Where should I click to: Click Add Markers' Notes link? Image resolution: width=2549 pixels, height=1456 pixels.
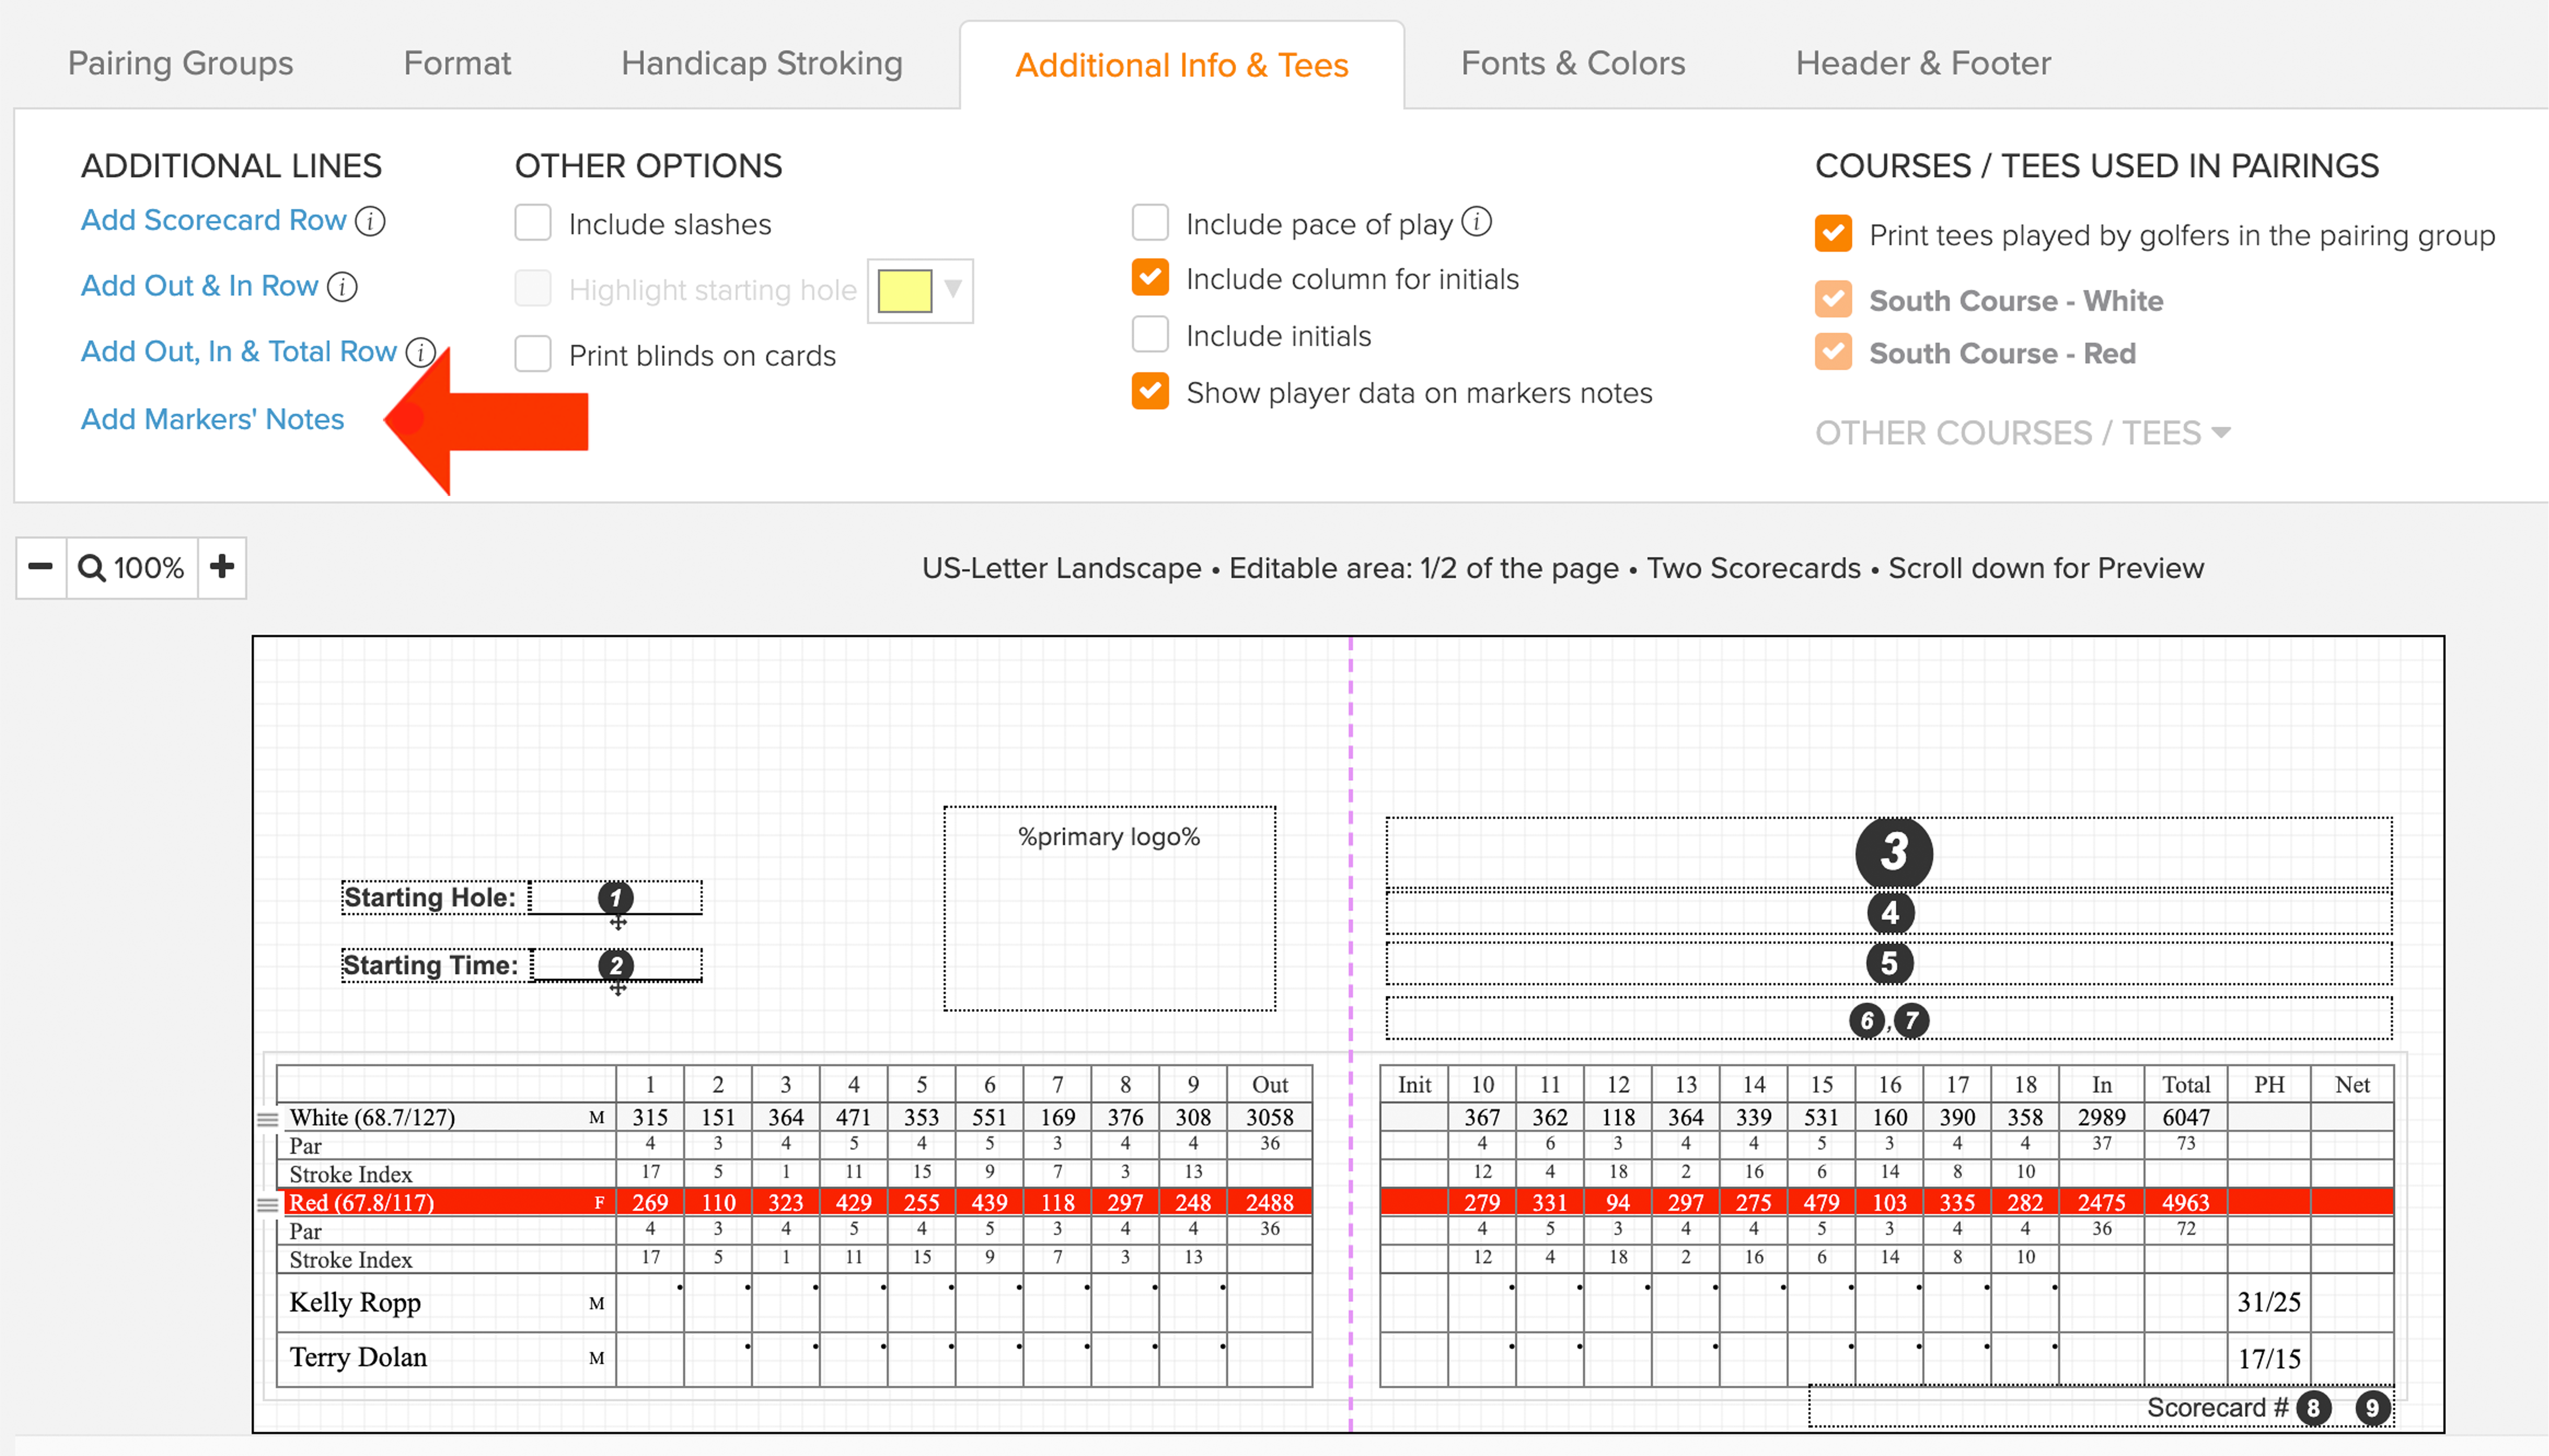click(212, 419)
